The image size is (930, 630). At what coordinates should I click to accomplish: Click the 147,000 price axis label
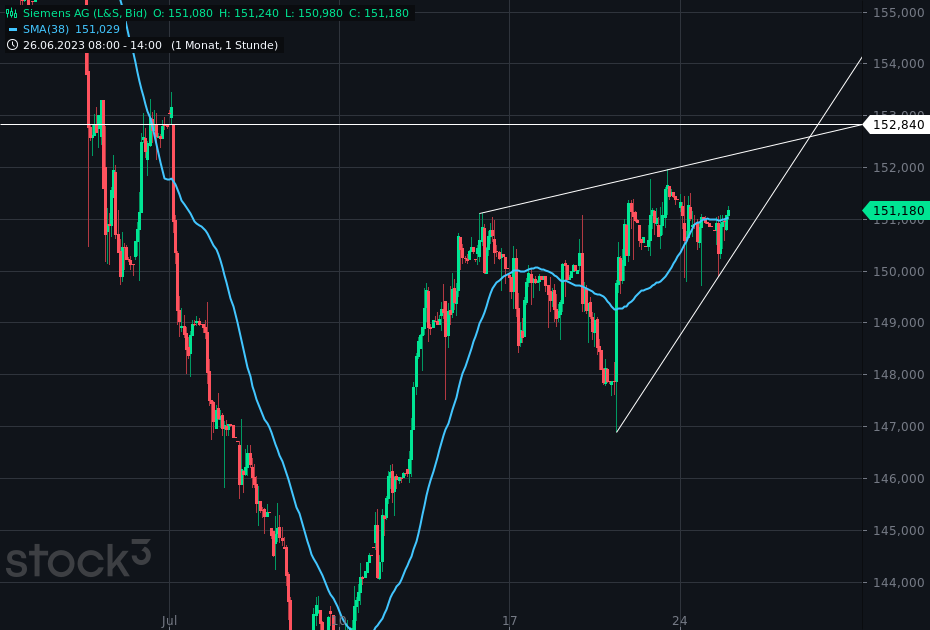(899, 427)
